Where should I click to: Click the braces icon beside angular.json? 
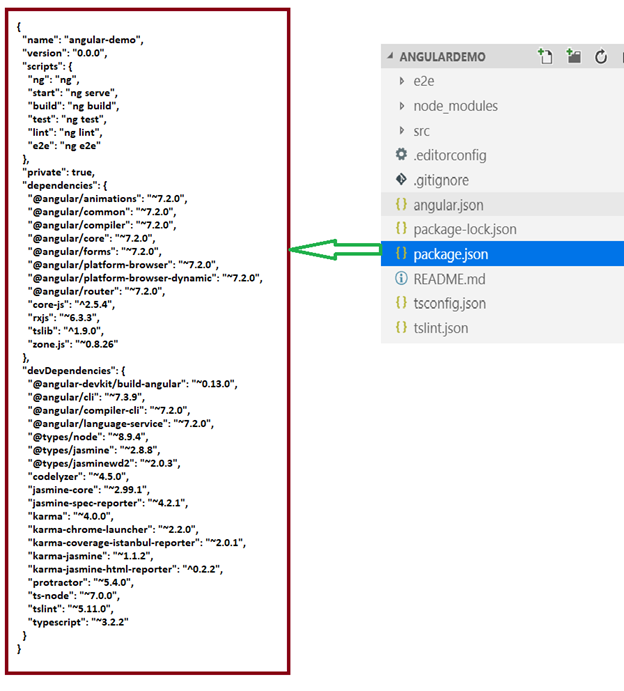coord(401,204)
